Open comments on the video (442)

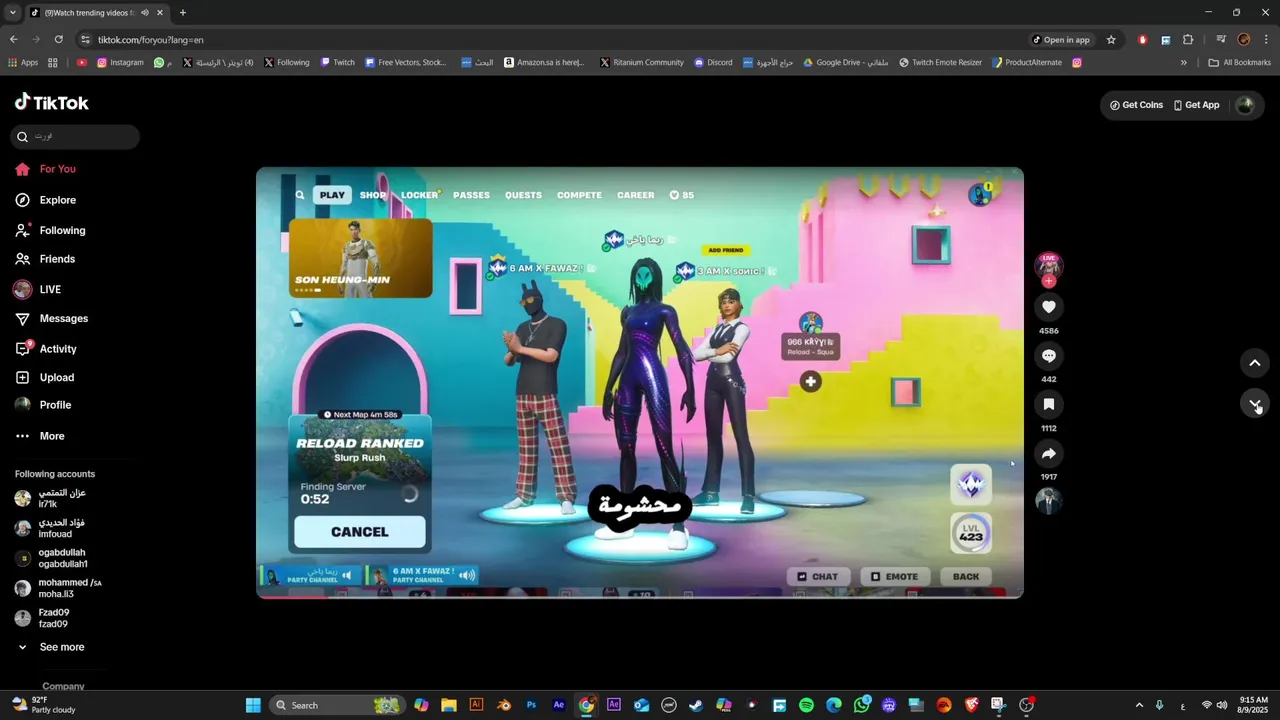coord(1048,356)
